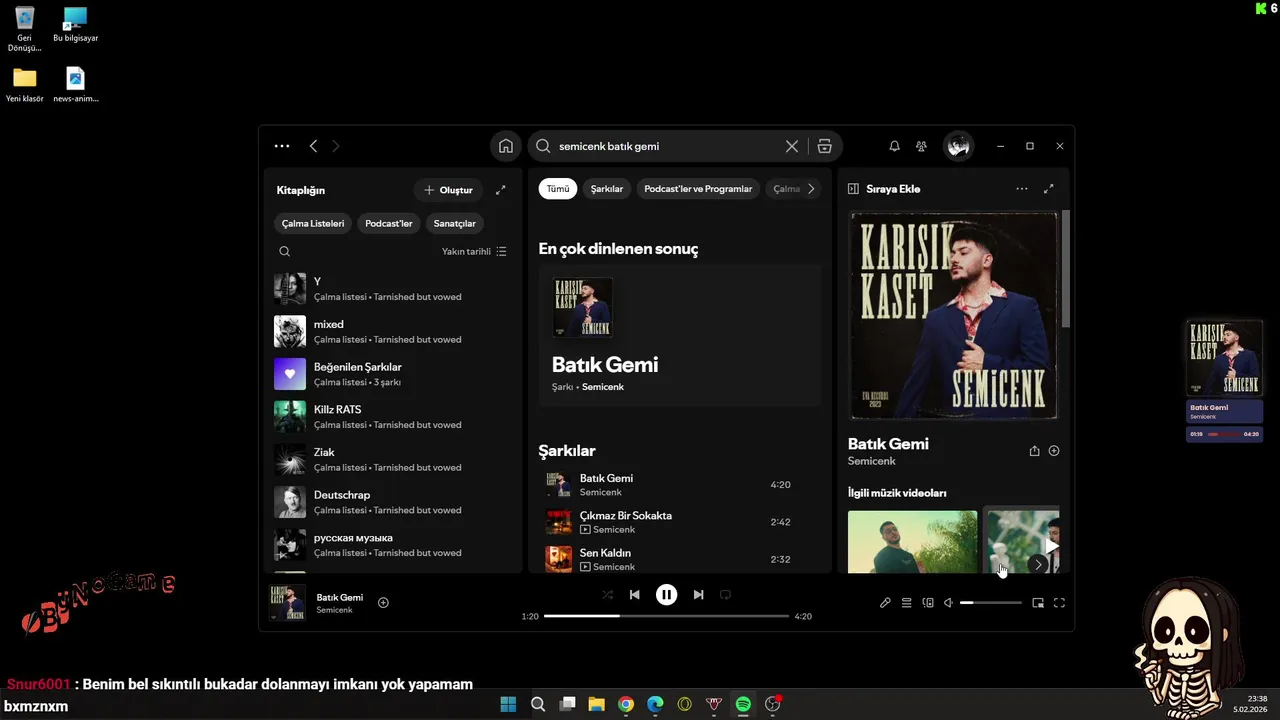1280x720 pixels.
Task: Pause the playing song
Action: click(666, 595)
